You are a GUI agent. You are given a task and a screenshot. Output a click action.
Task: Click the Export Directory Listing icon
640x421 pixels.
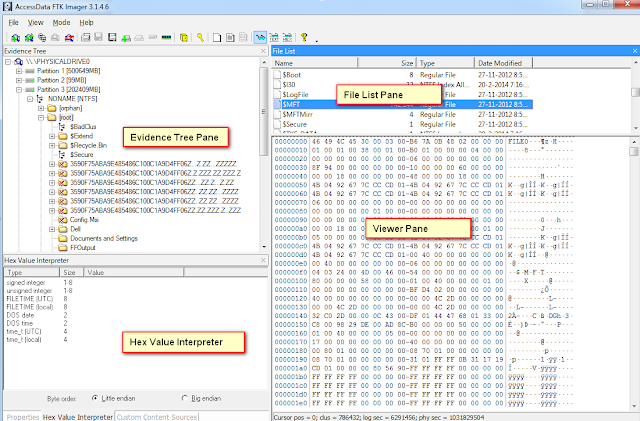[243, 38]
